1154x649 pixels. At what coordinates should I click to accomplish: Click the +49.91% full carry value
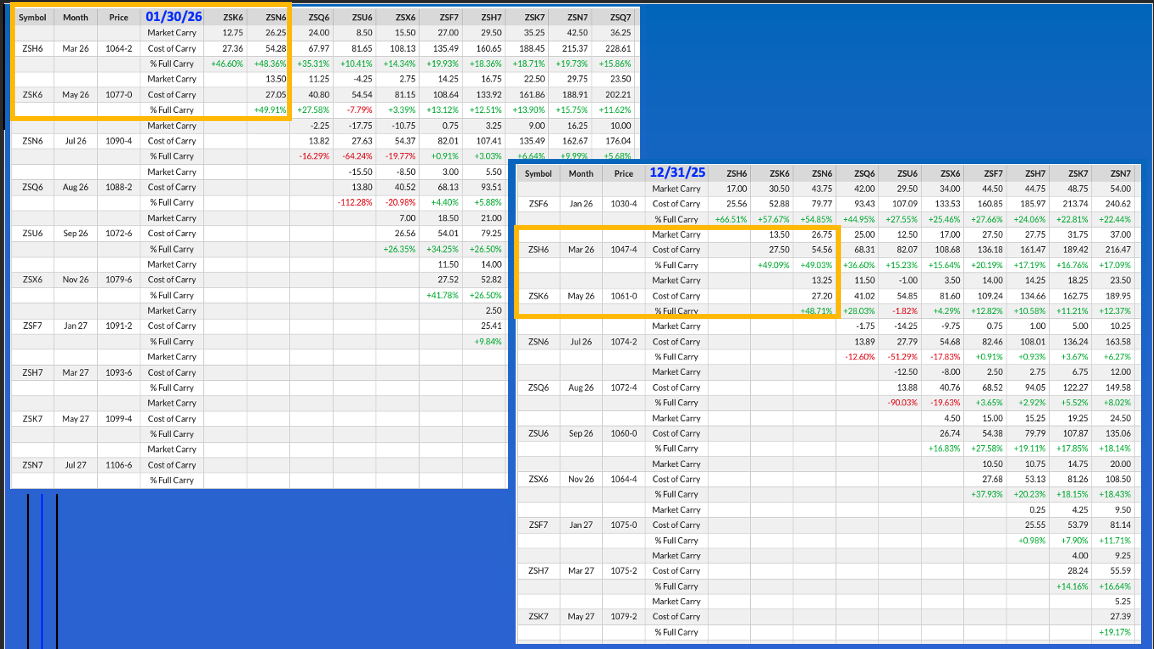click(x=270, y=110)
